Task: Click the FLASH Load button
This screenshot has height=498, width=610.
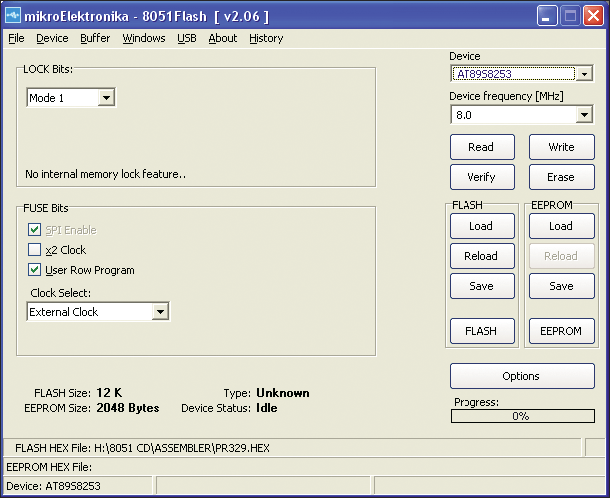Action: (482, 226)
